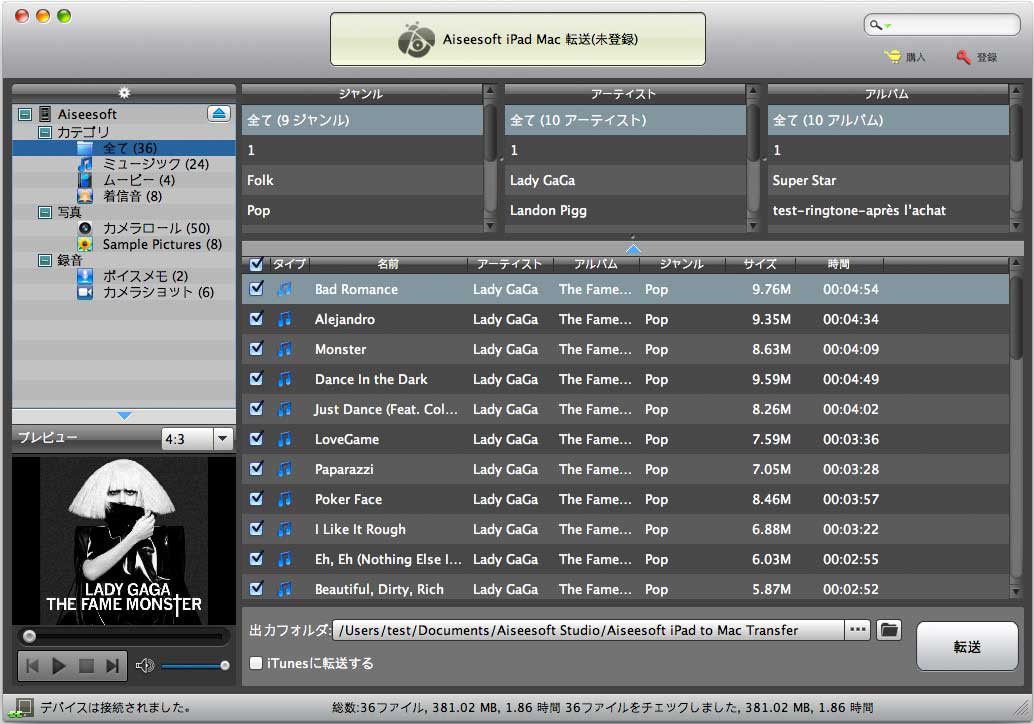Adjust the preview volume slider
1034x724 pixels.
[x=195, y=666]
